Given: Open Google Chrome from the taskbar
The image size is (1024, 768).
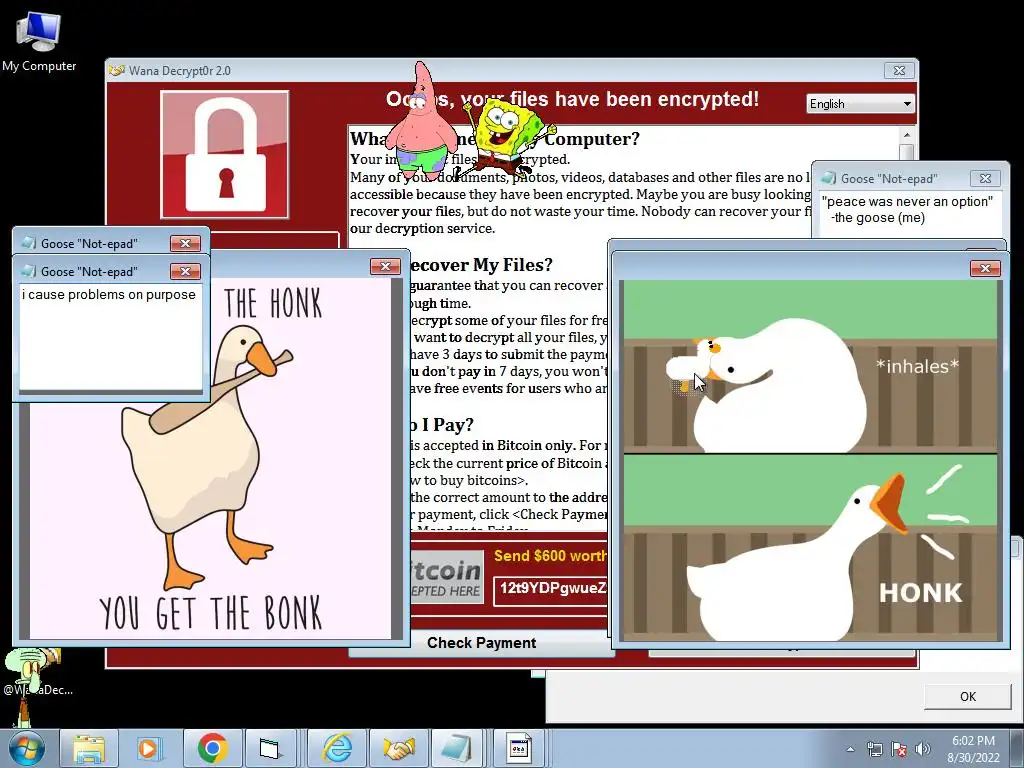Looking at the screenshot, I should click(212, 749).
